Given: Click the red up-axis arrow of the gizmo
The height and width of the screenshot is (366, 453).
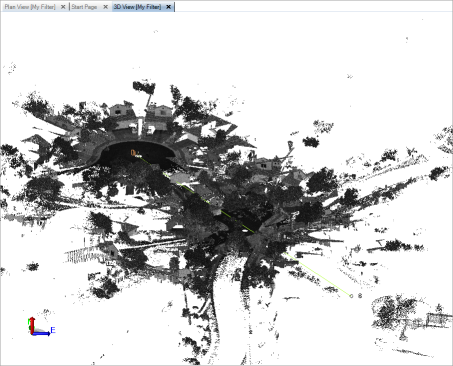Looking at the screenshot, I should pyautogui.click(x=32, y=325).
